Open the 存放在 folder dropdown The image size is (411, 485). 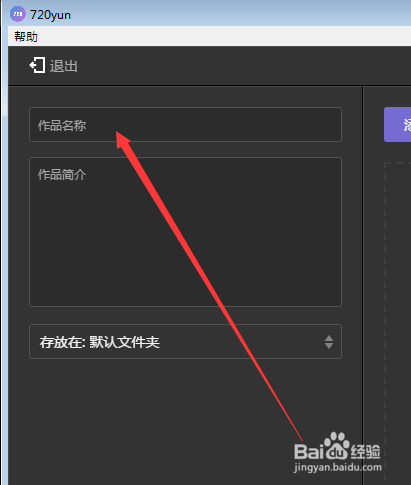click(x=185, y=342)
